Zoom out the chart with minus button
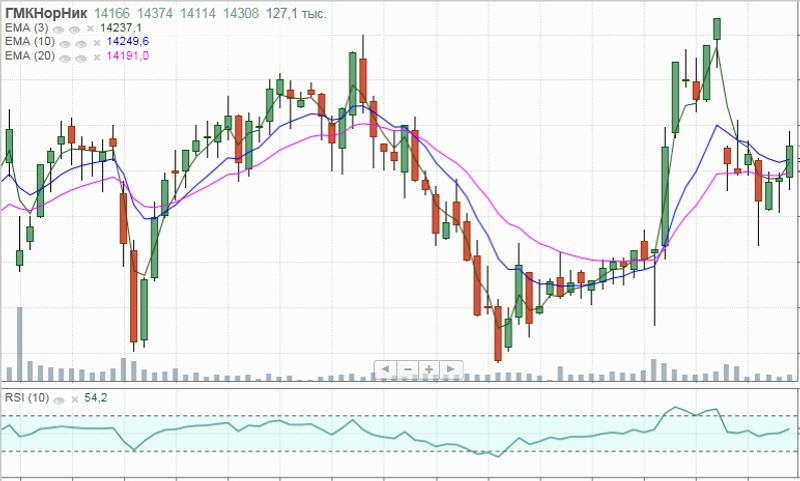Screen dimensions: 800x481 pyautogui.click(x=408, y=369)
